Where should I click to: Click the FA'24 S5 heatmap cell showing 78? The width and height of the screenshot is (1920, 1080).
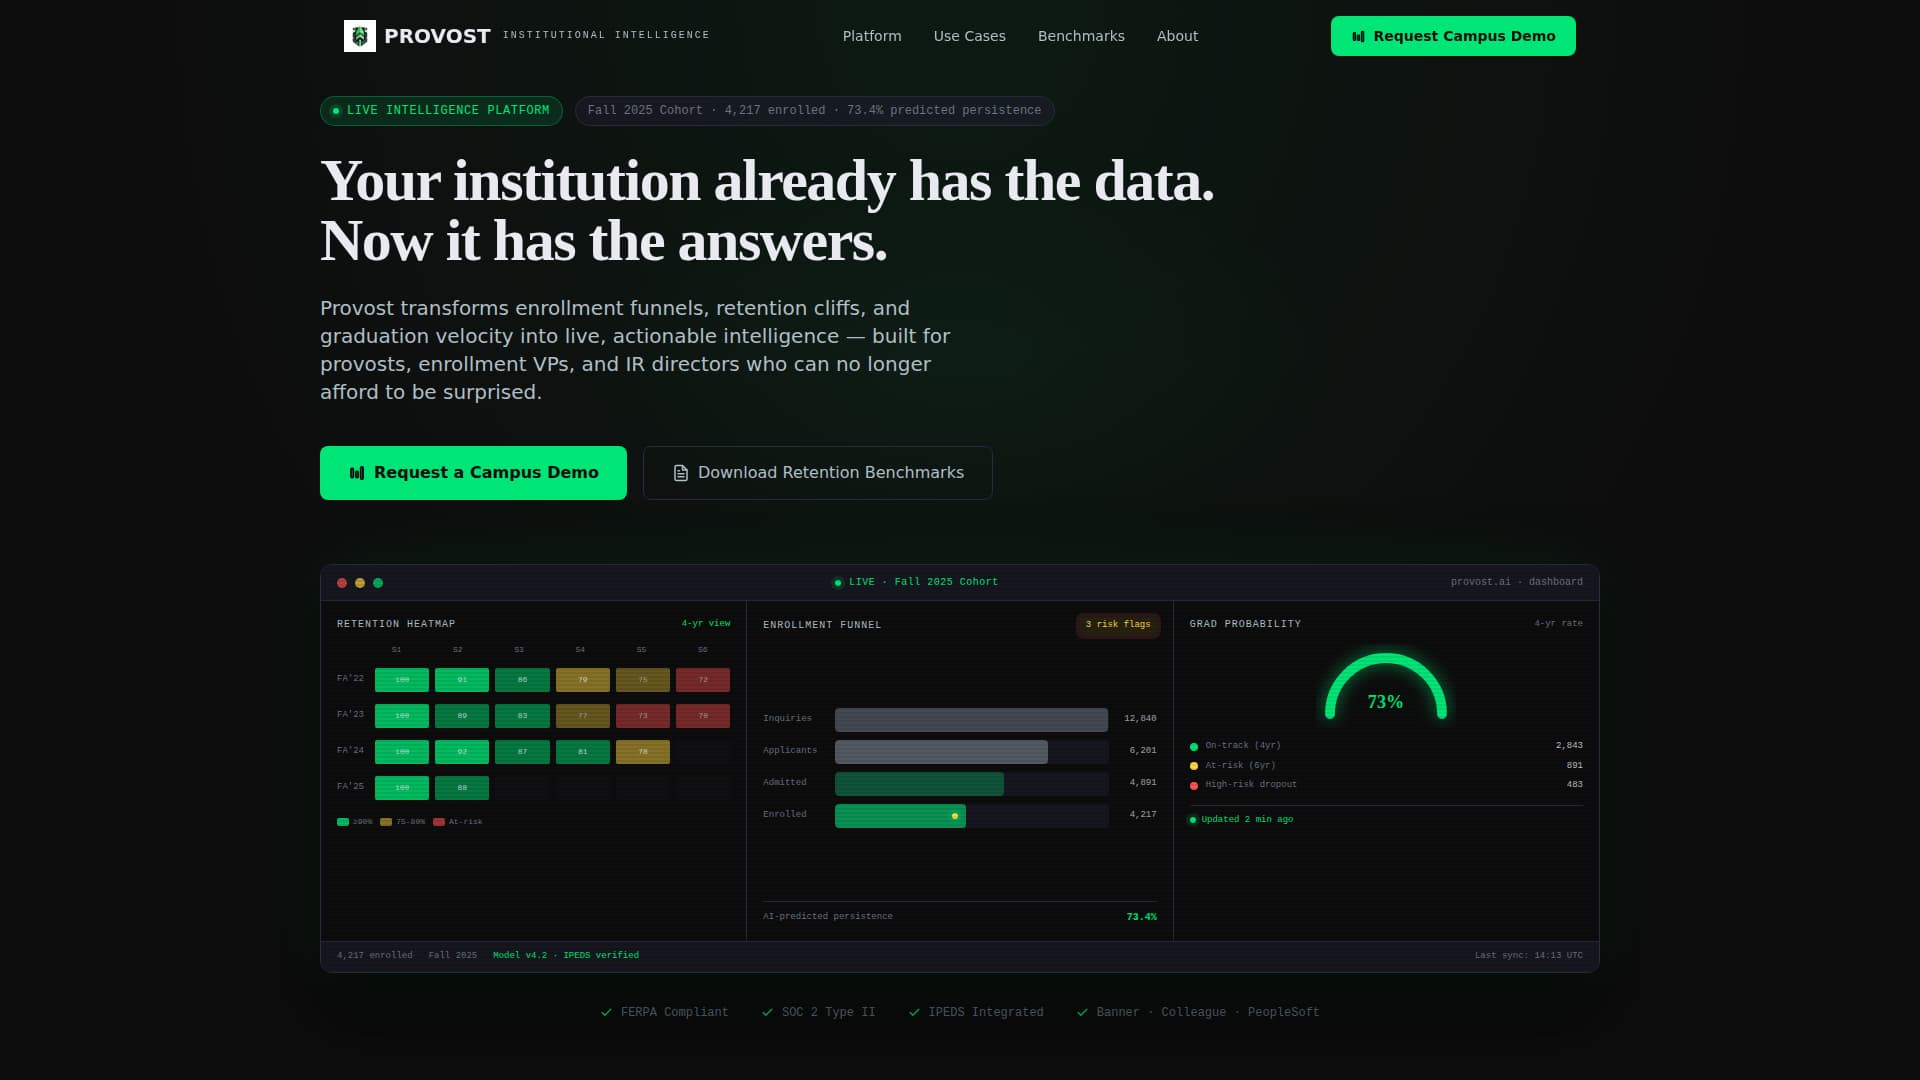tap(643, 752)
